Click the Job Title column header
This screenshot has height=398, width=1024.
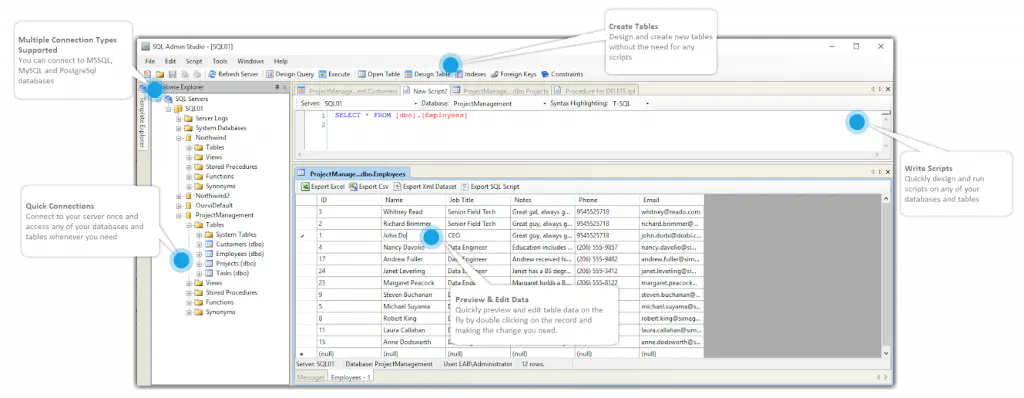click(x=478, y=199)
